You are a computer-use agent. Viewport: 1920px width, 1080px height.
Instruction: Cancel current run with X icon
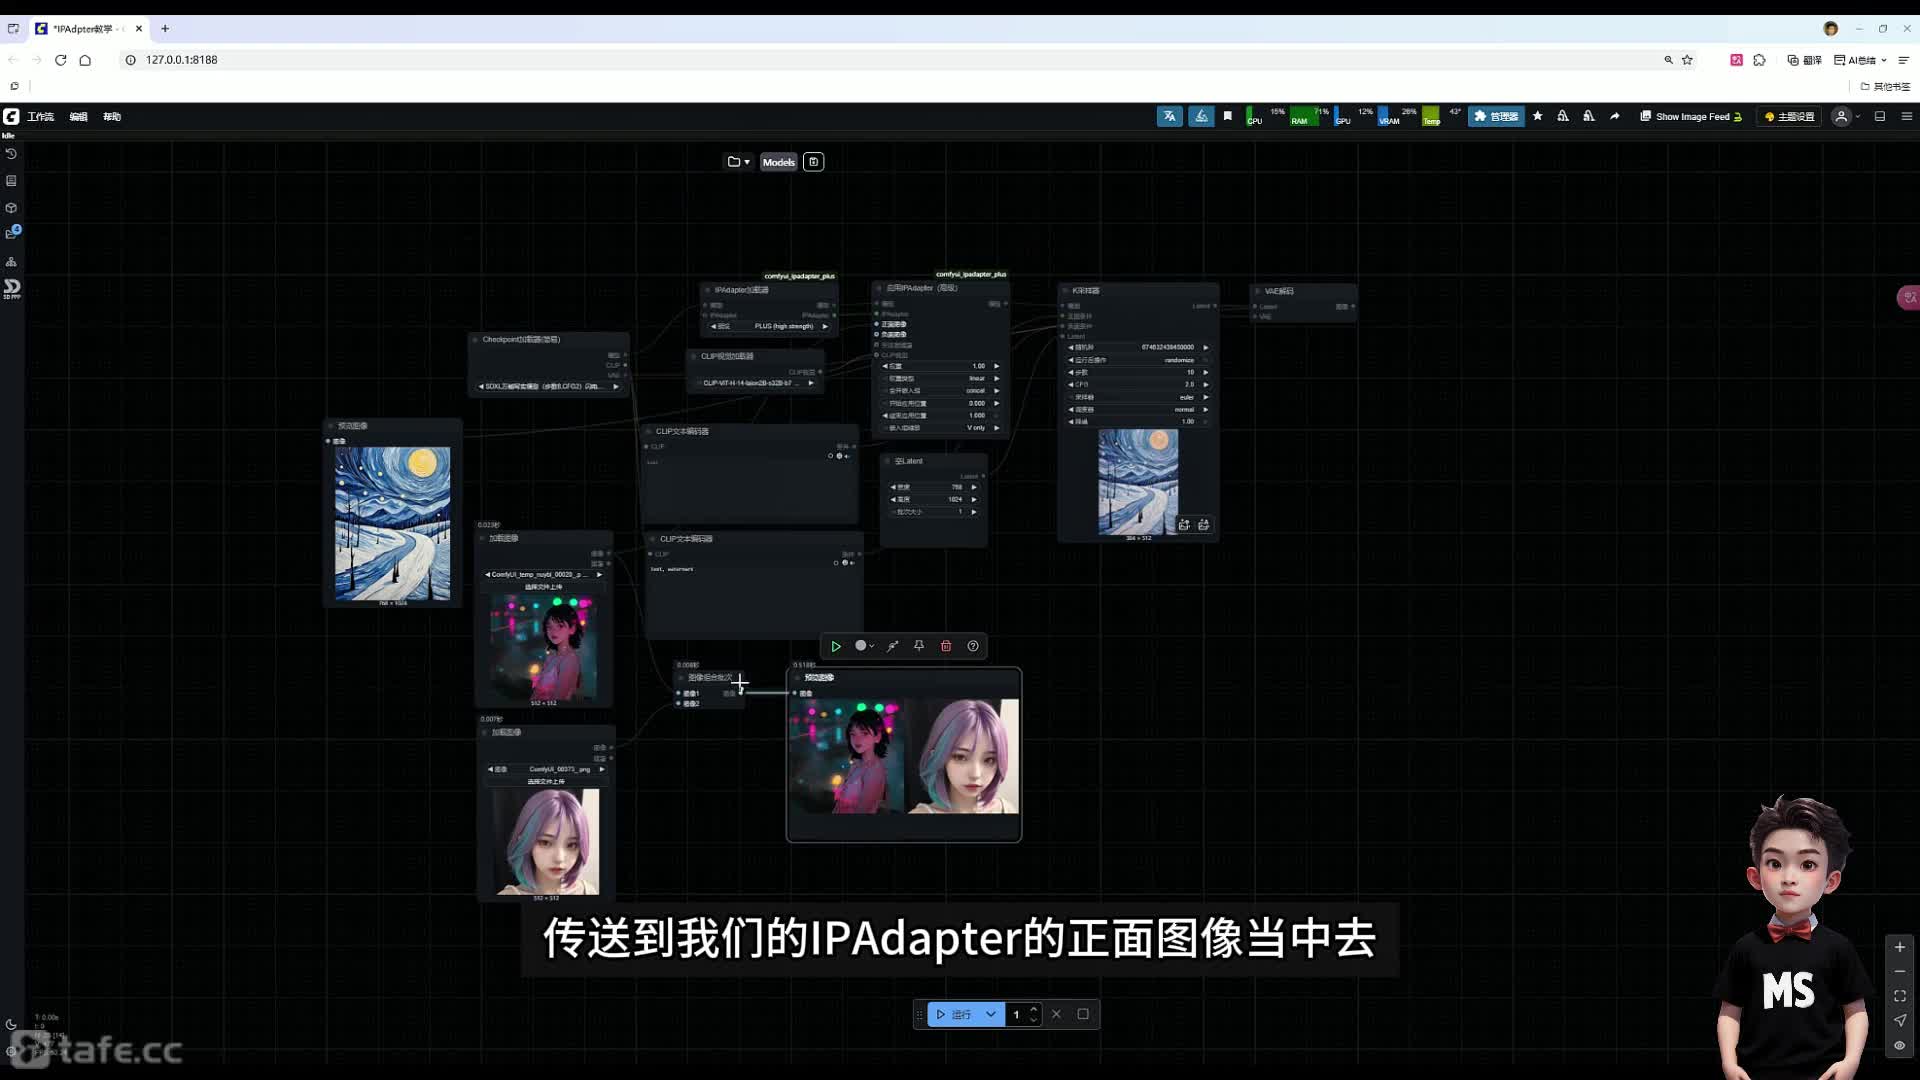(1056, 1014)
